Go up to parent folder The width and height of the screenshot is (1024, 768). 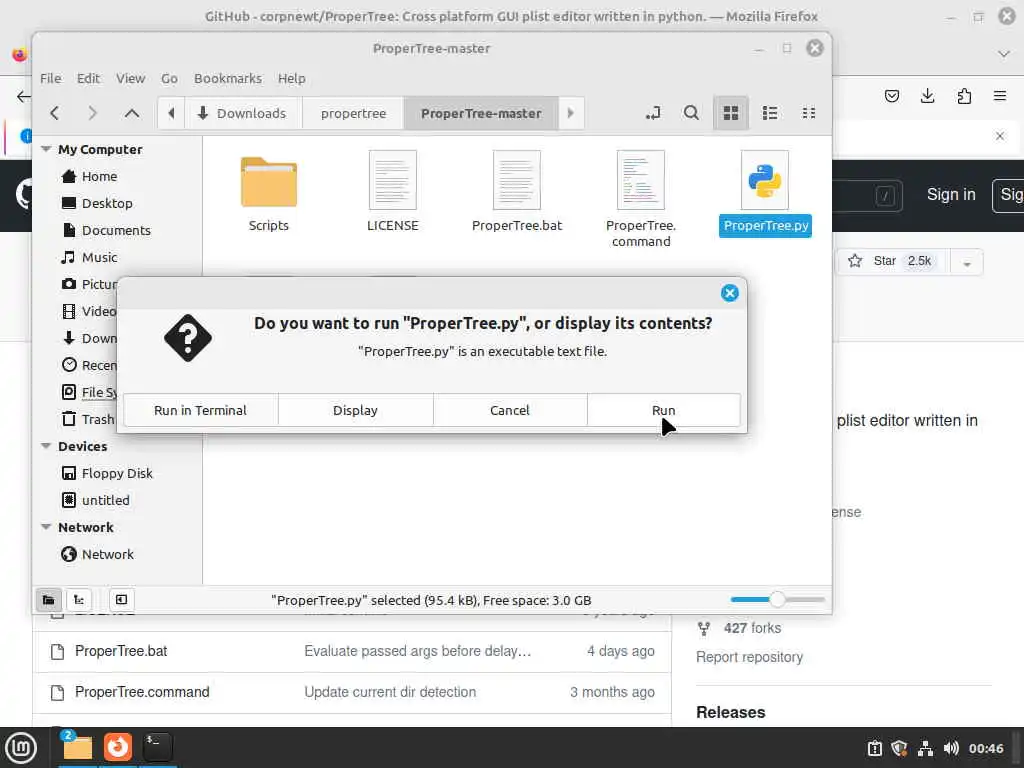pyautogui.click(x=131, y=113)
